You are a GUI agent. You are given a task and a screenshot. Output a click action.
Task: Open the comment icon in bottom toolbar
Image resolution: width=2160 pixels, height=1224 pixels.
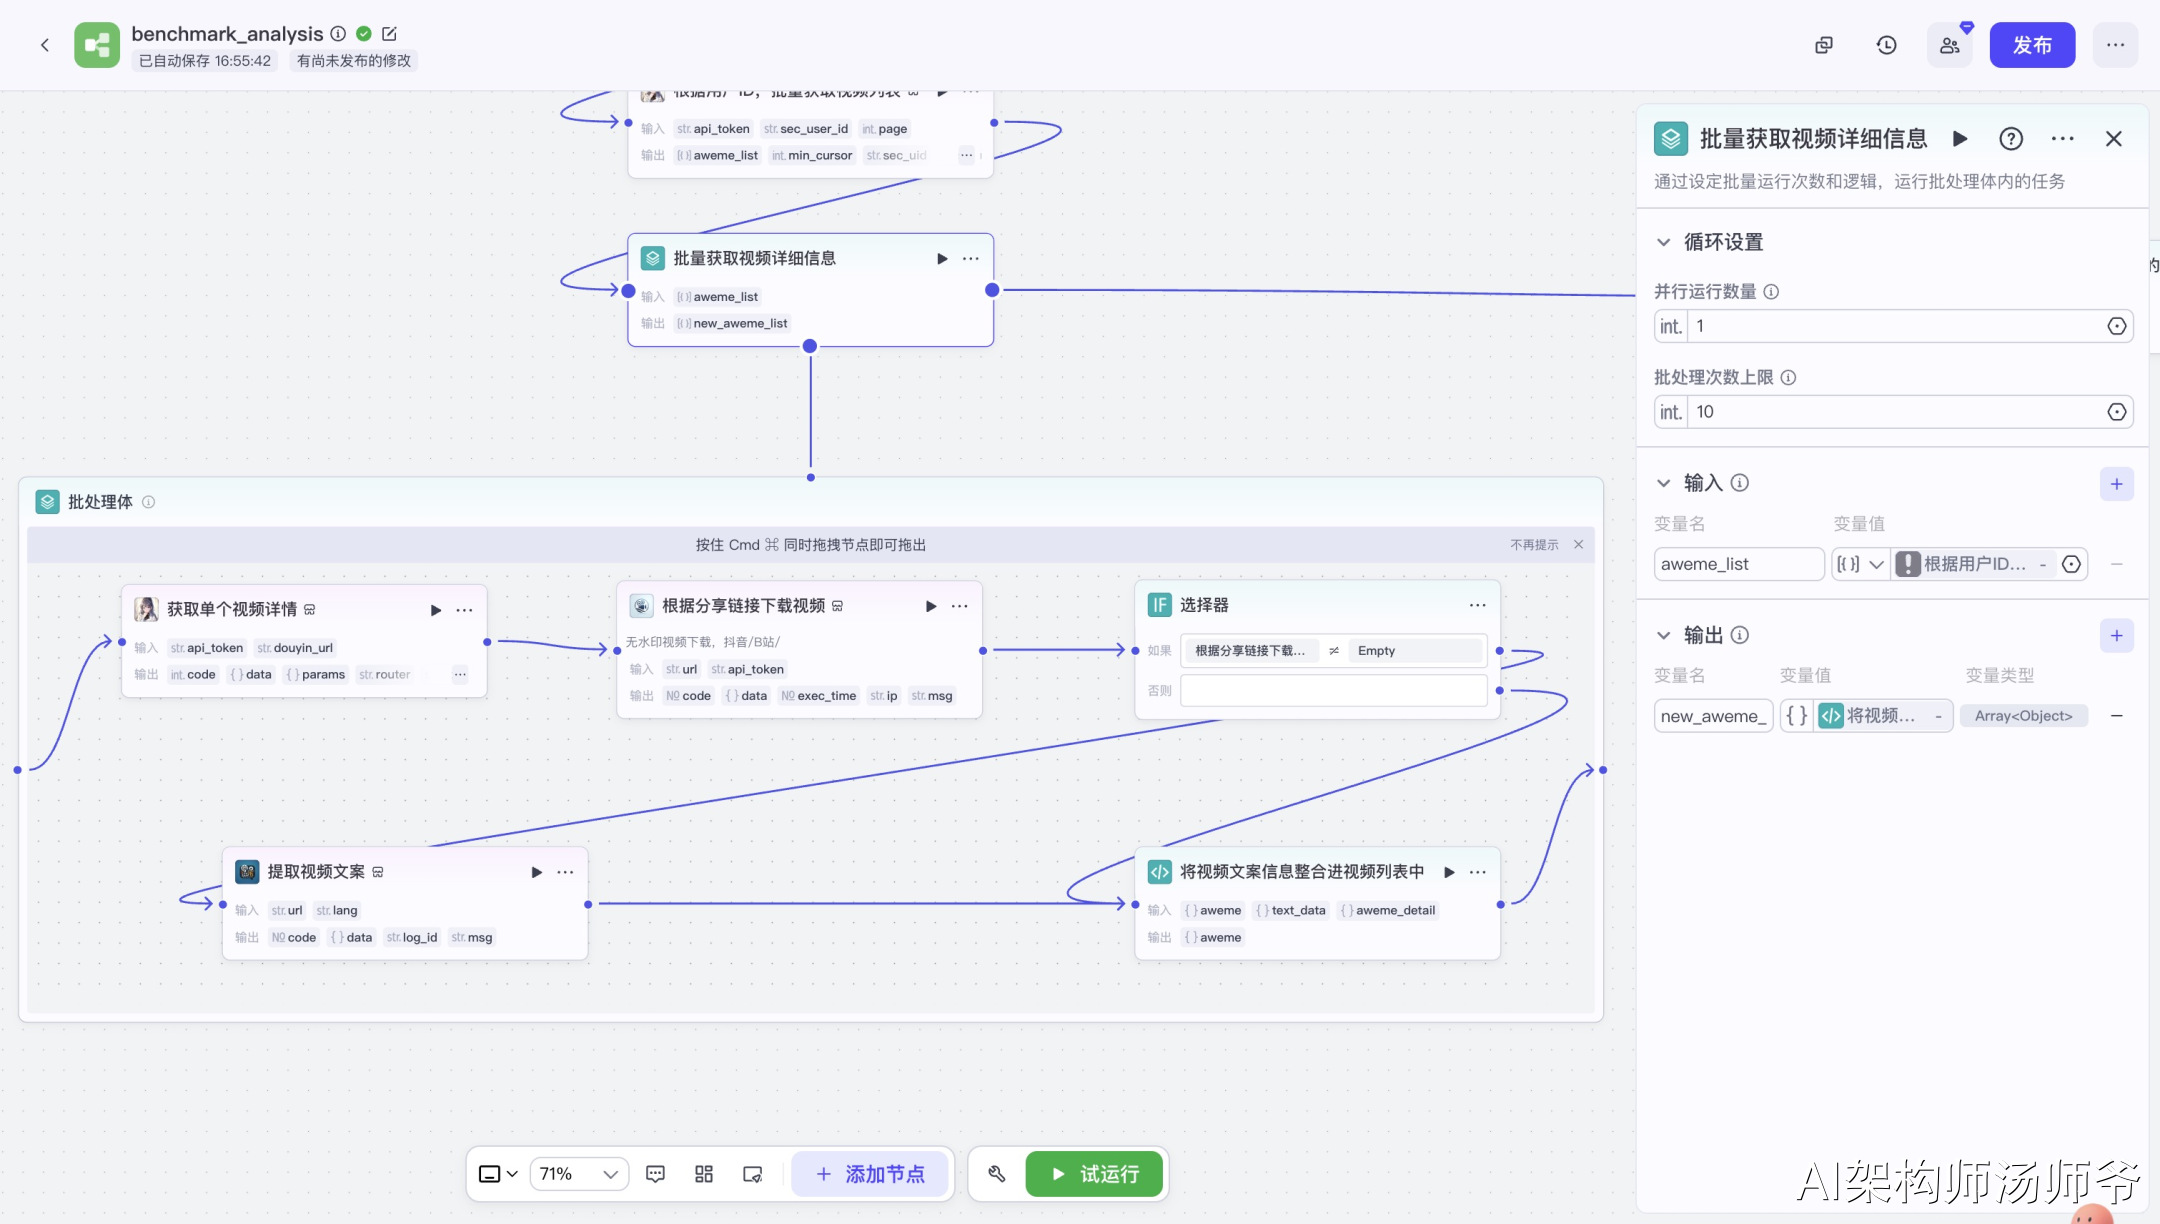tap(655, 1174)
